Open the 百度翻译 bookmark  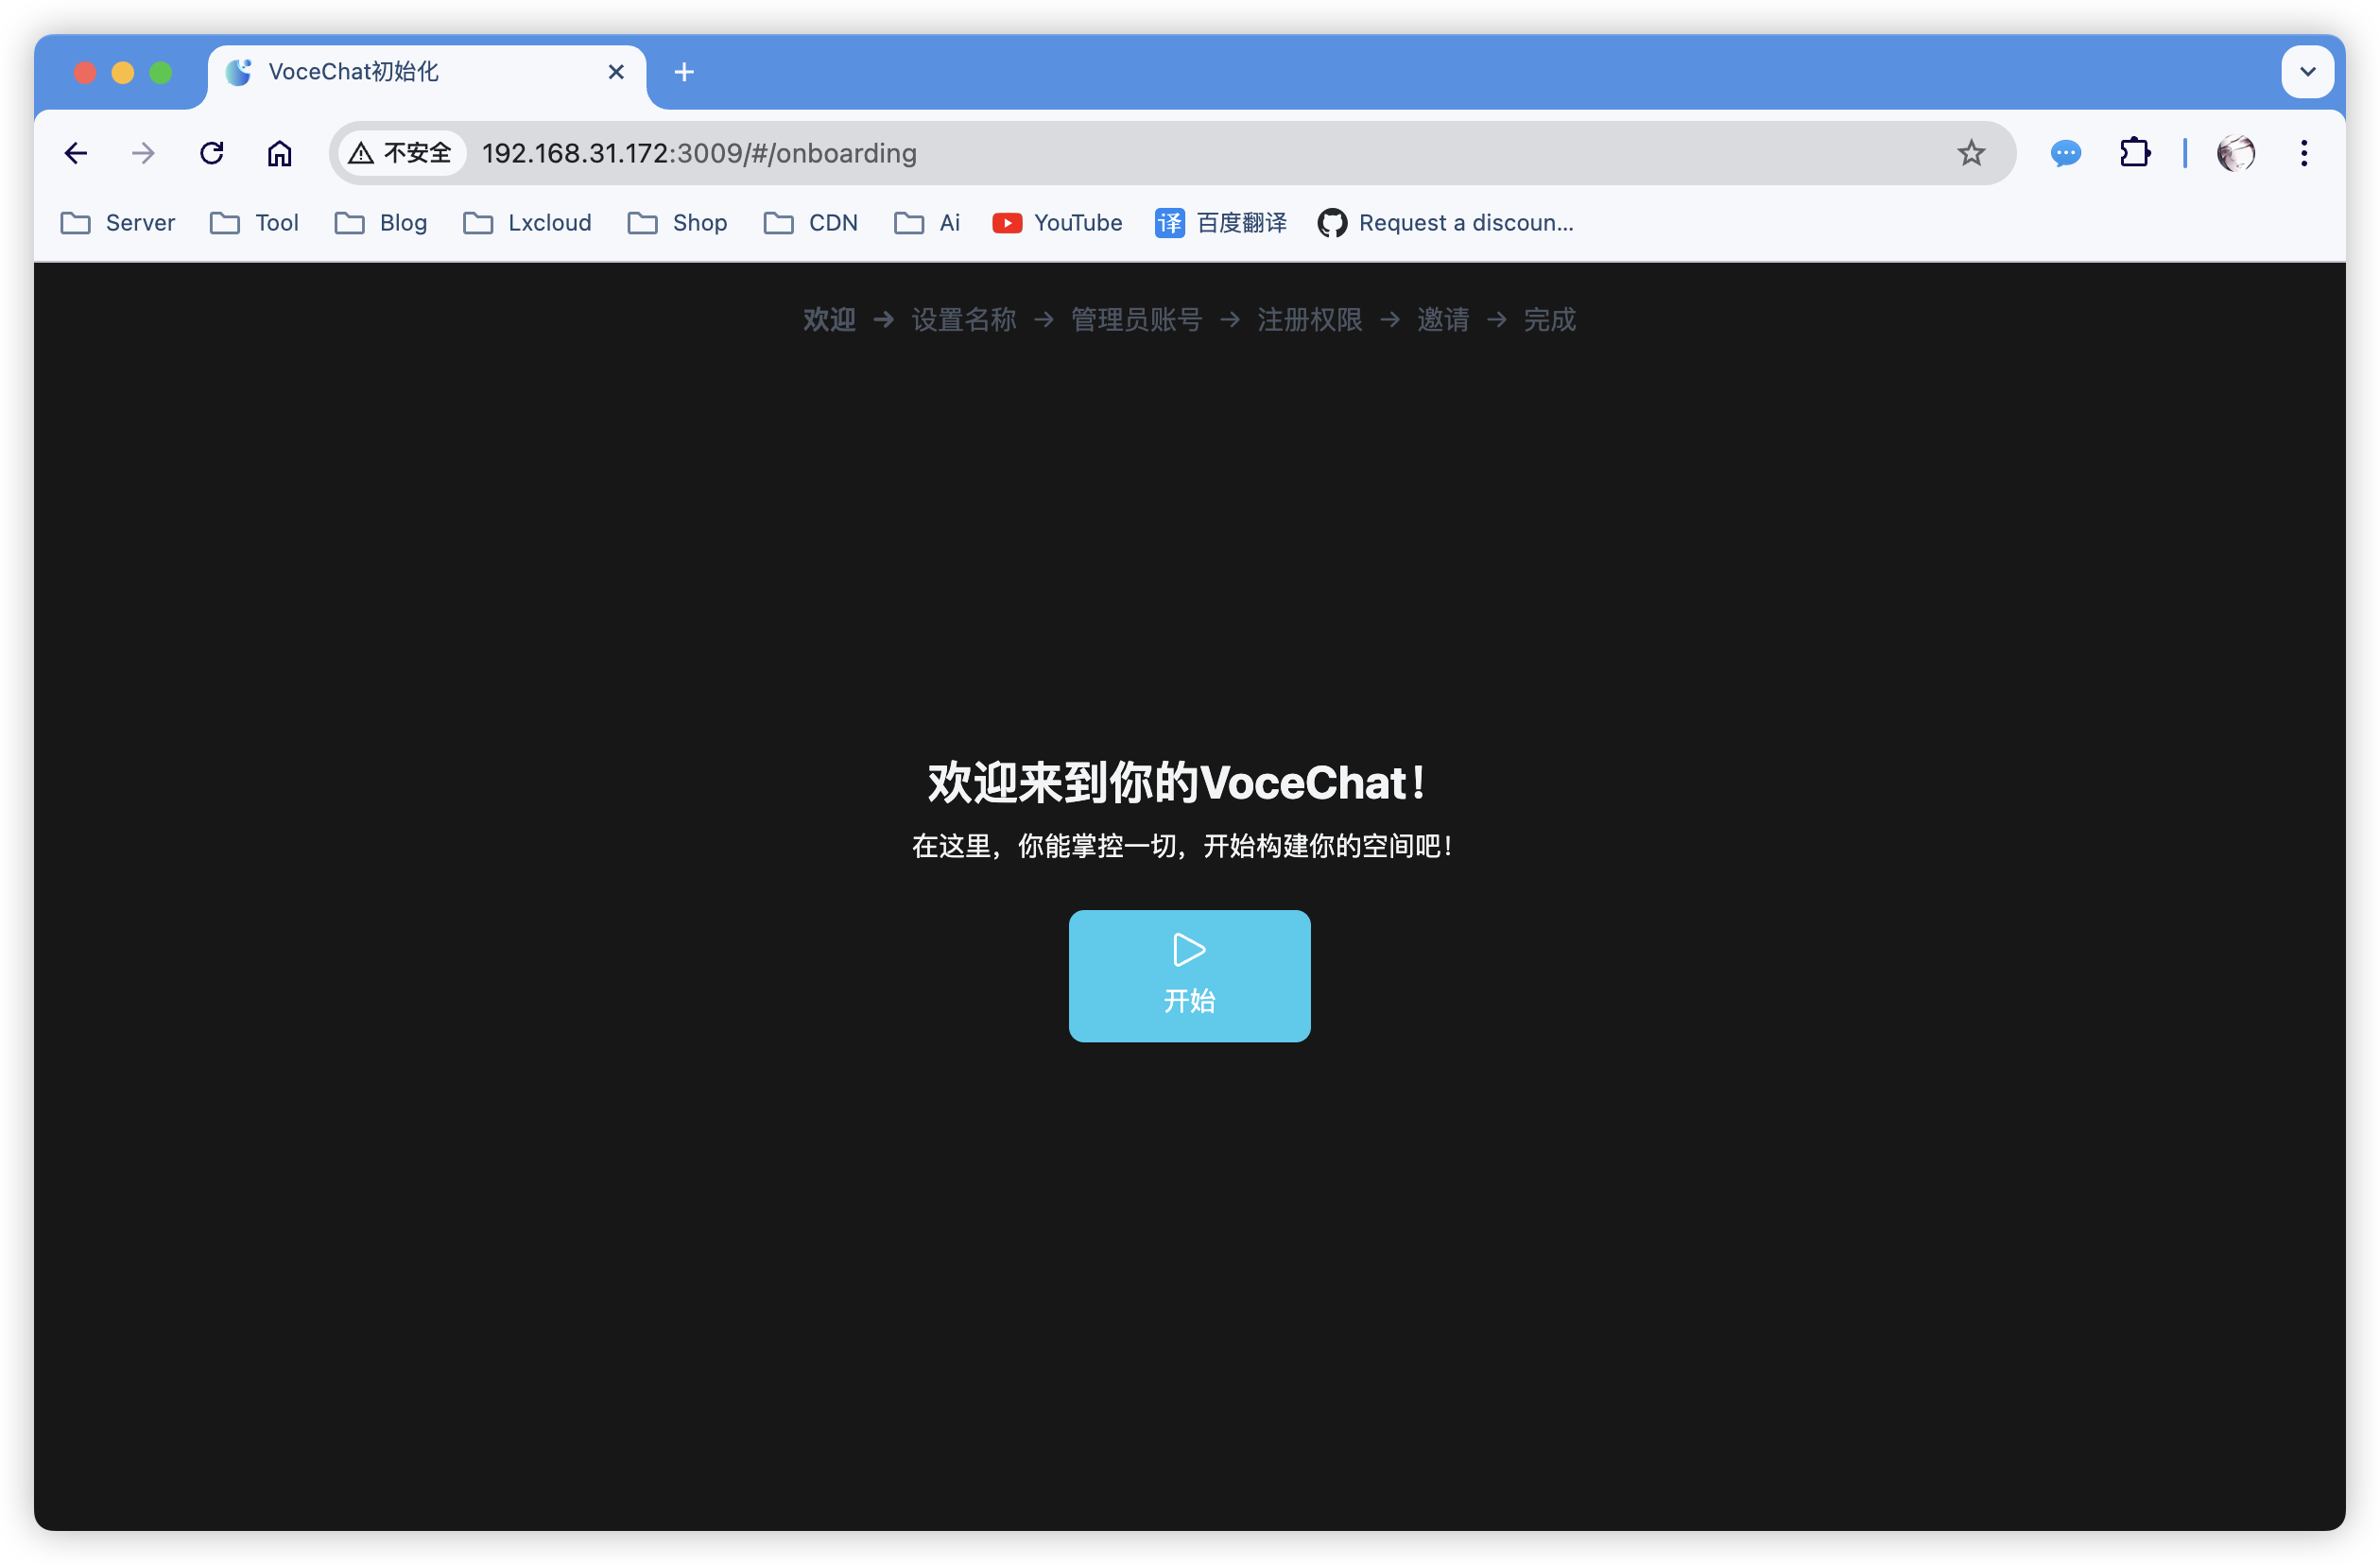(1220, 223)
